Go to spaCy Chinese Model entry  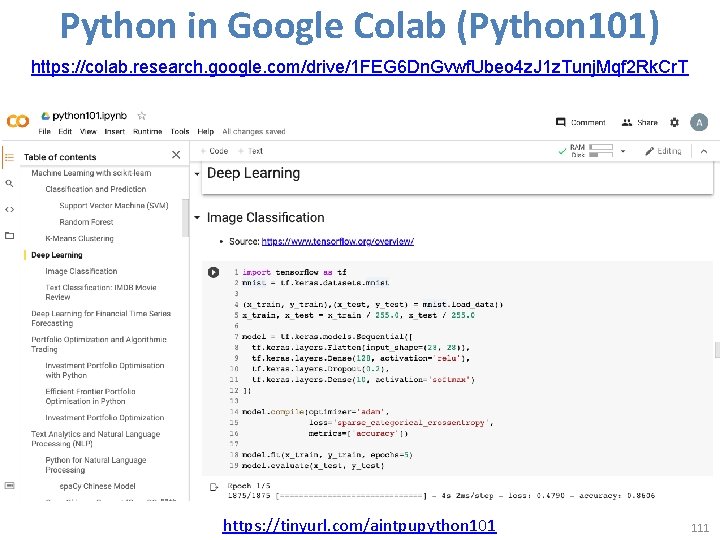pyautogui.click(x=97, y=486)
